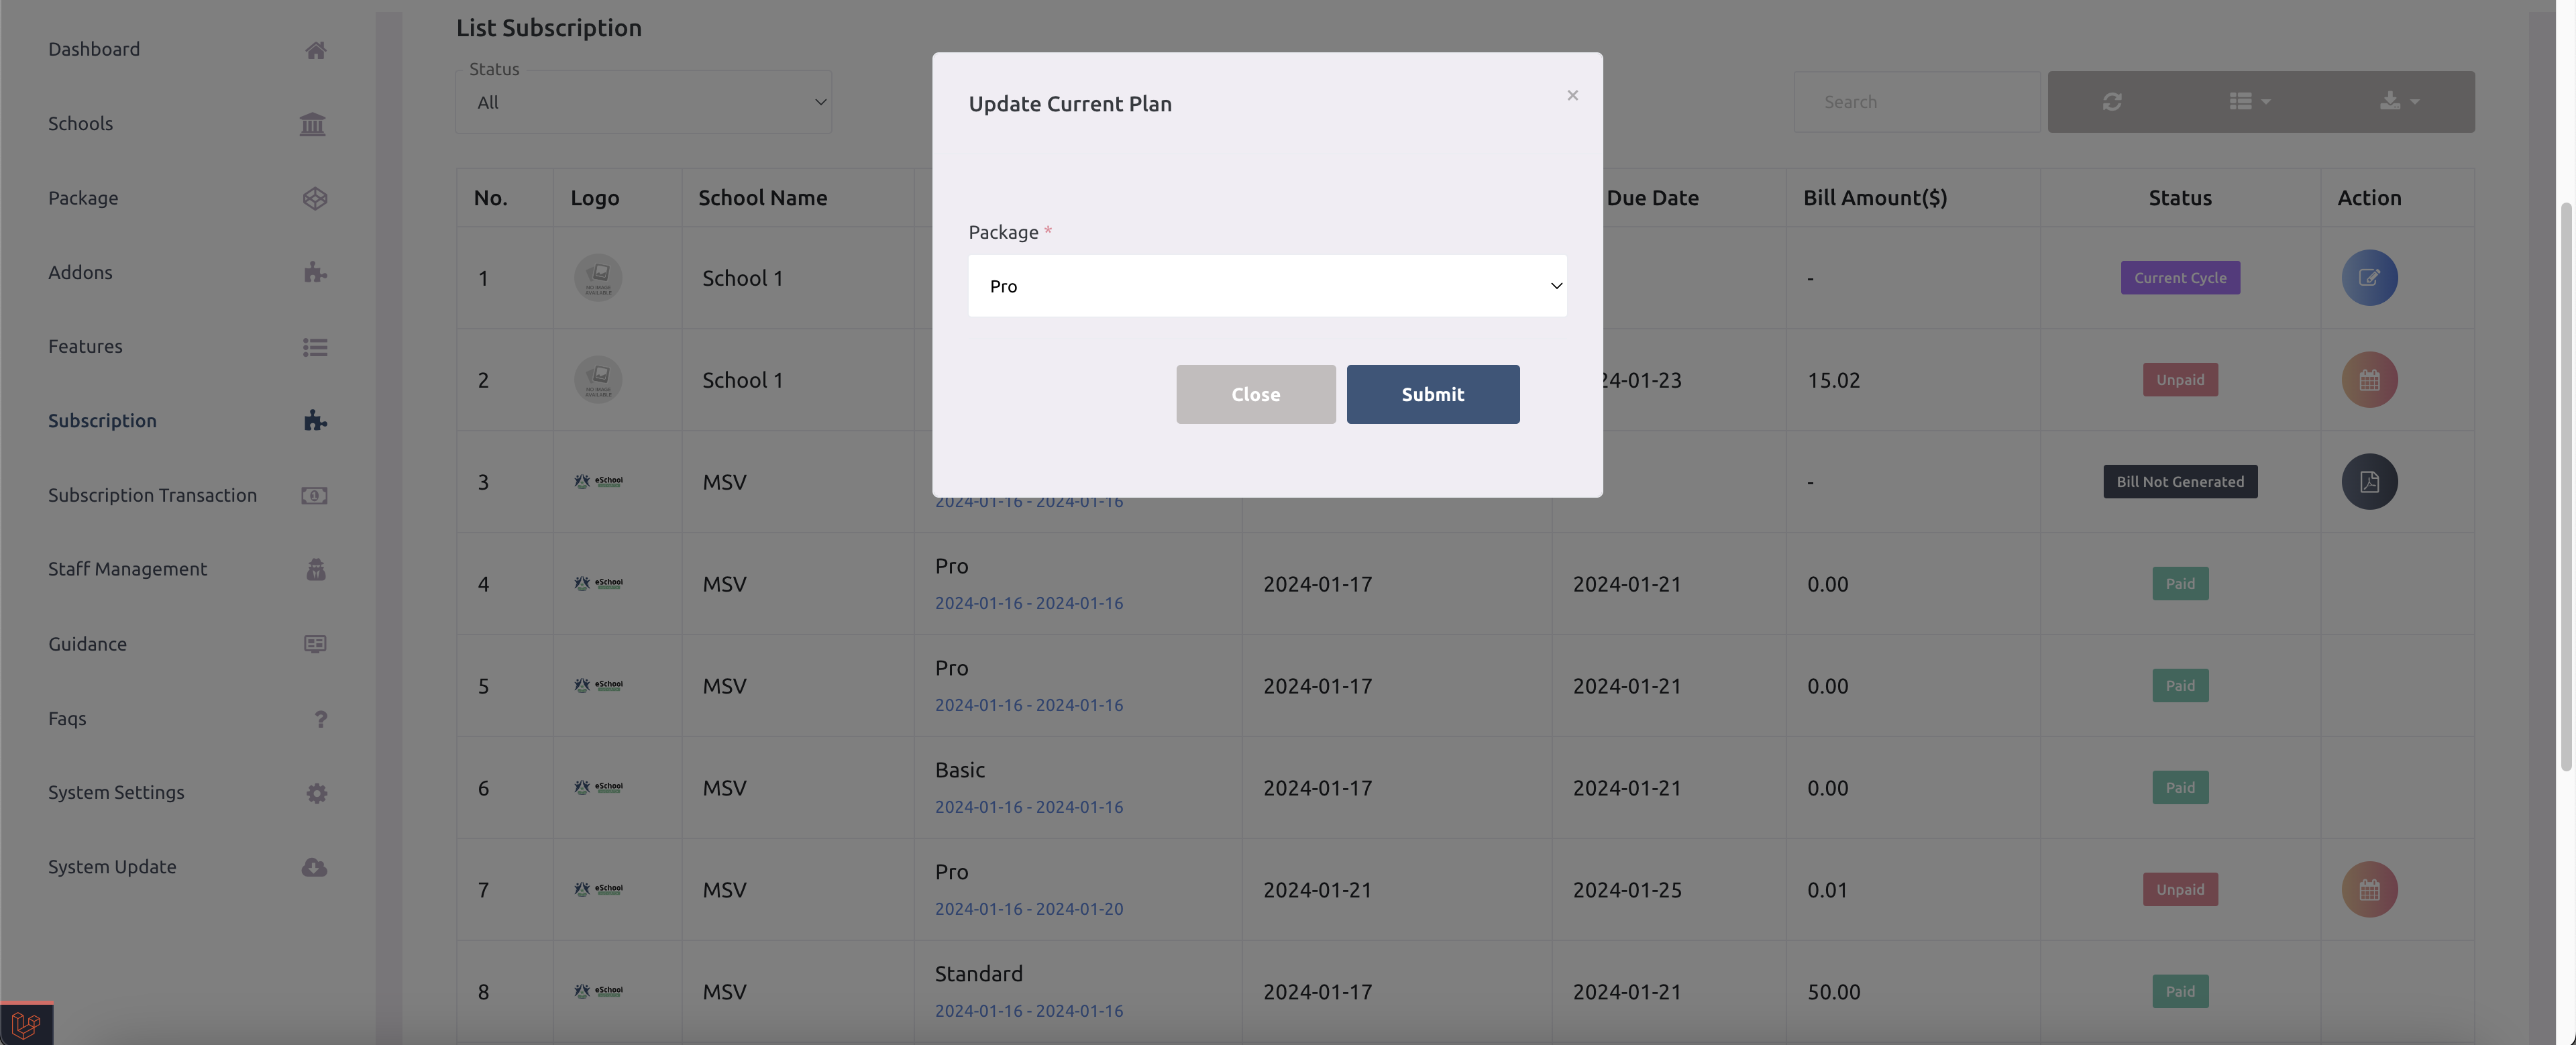Click the Schools building icon in sidebar
The image size is (2576, 1045).
[313, 124]
